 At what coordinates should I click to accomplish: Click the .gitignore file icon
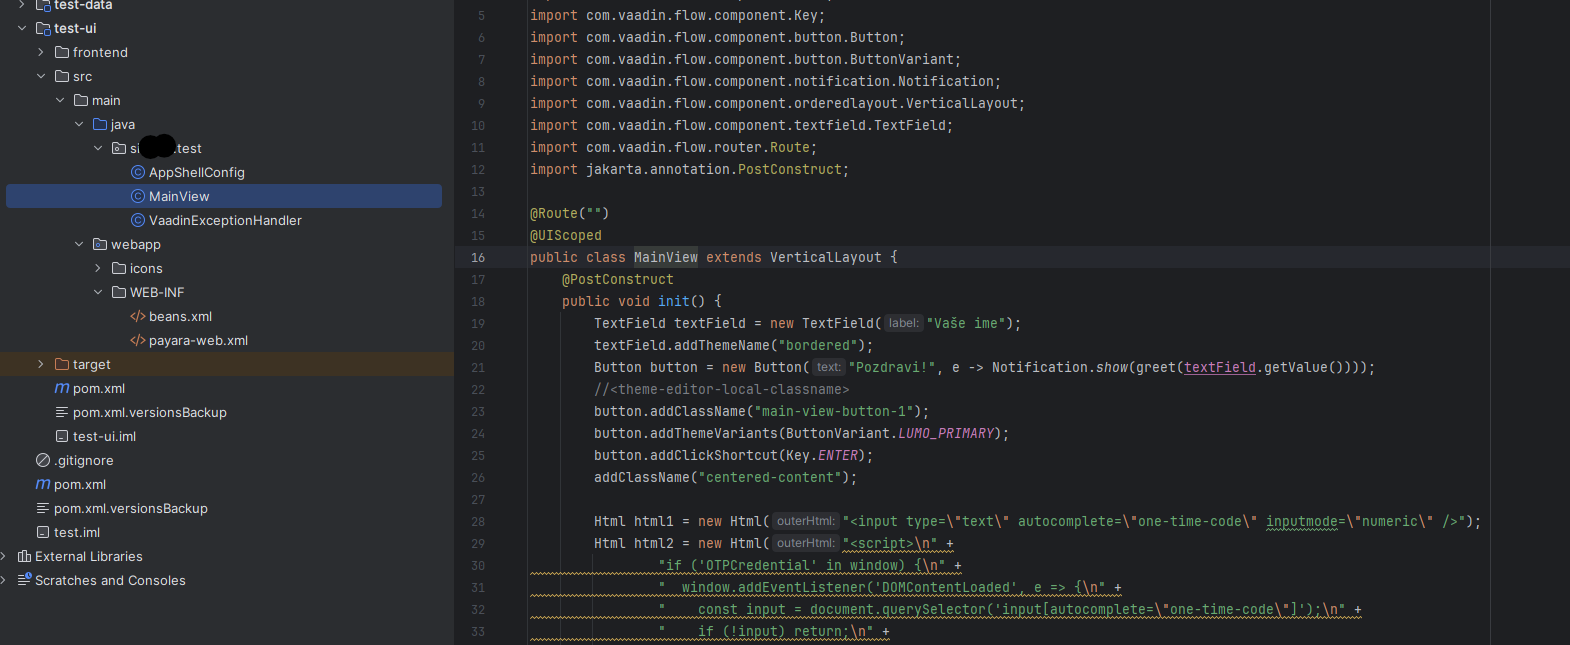(43, 461)
